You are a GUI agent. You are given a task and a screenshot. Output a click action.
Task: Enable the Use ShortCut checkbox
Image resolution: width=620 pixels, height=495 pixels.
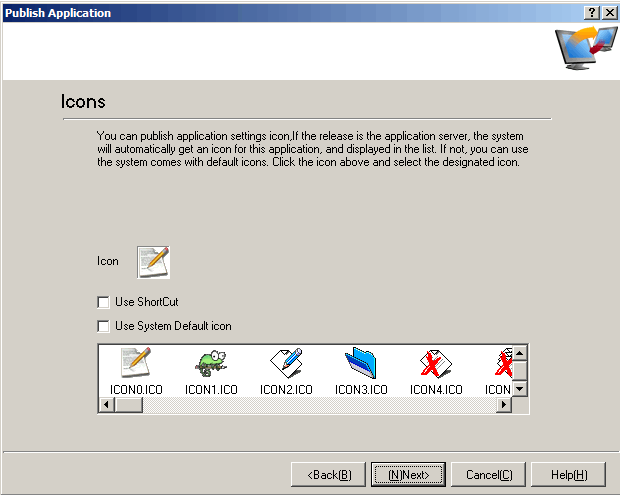pyautogui.click(x=103, y=302)
